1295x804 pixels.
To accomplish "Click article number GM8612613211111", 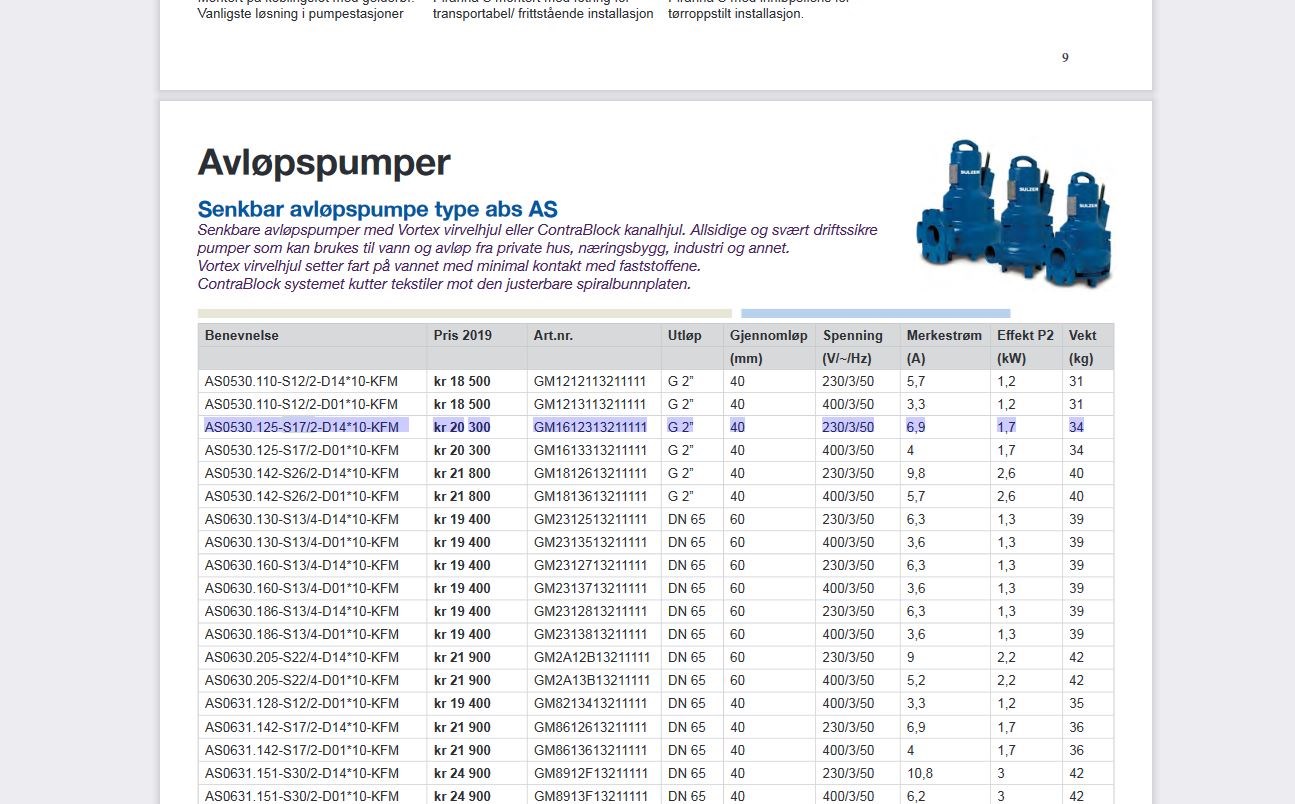I will click(590, 727).
